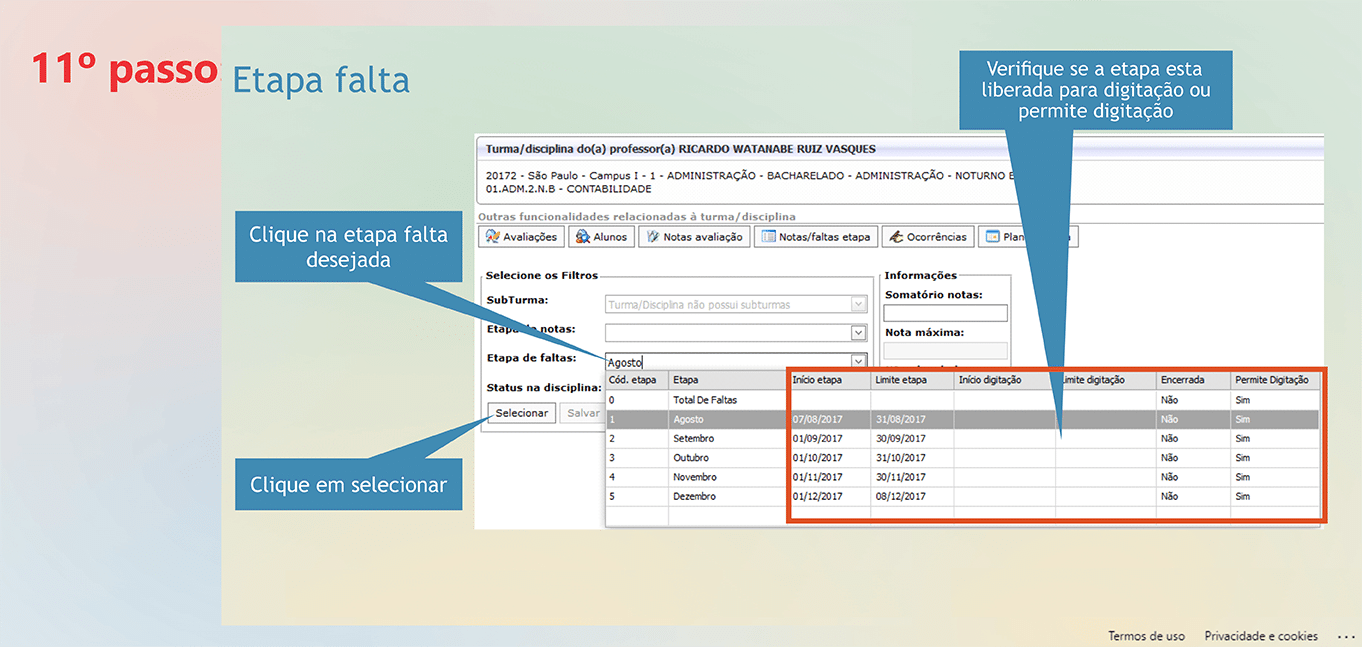The height and width of the screenshot is (647, 1362).
Task: Open Privacidade e cookies link
Action: (1260, 636)
